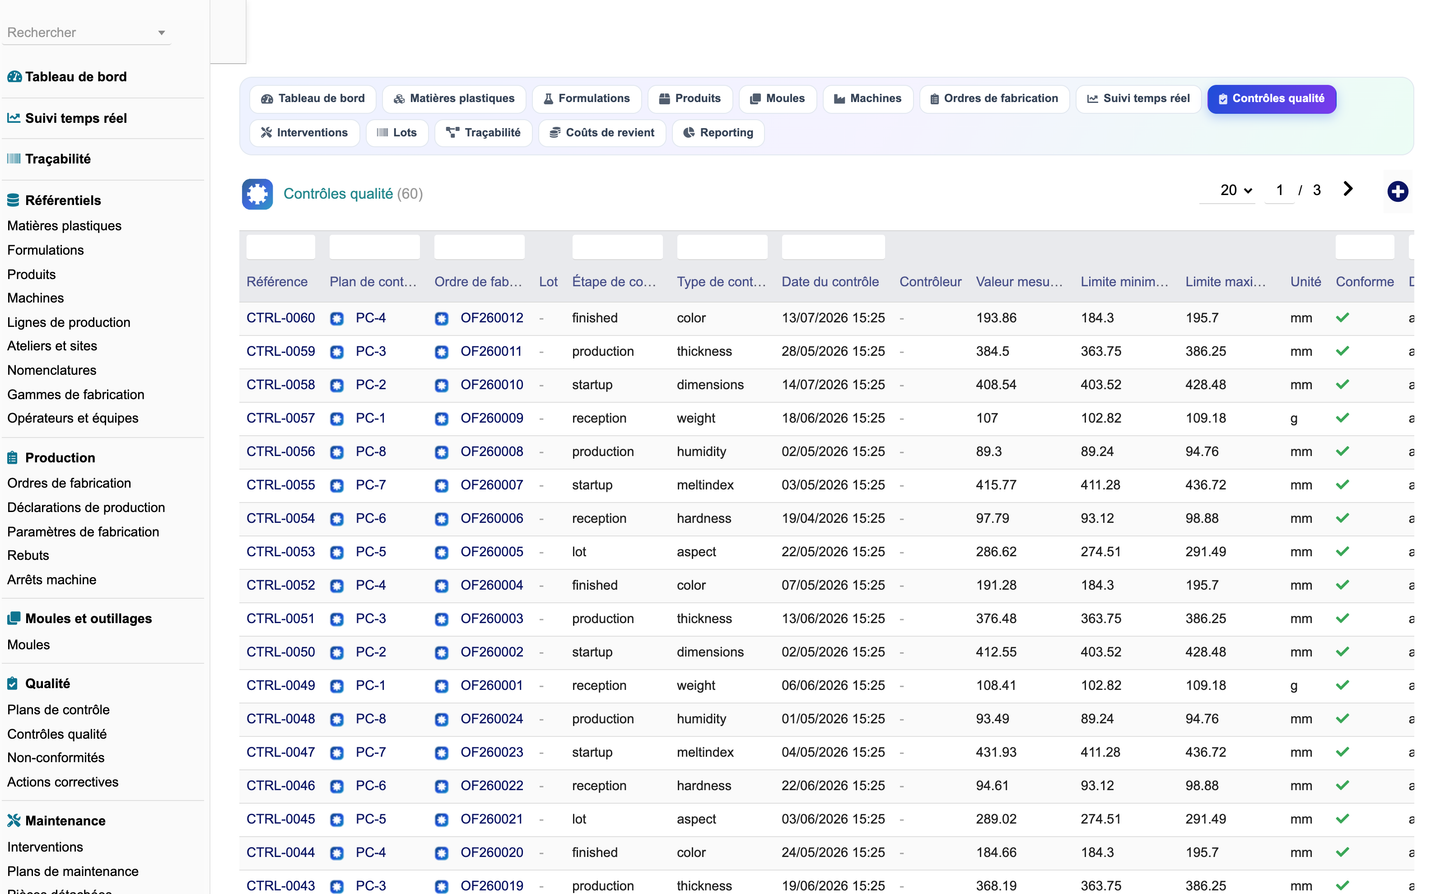Image resolution: width=1445 pixels, height=894 pixels.
Task: Click the Ordre de fabrication filter field
Action: [x=479, y=247]
